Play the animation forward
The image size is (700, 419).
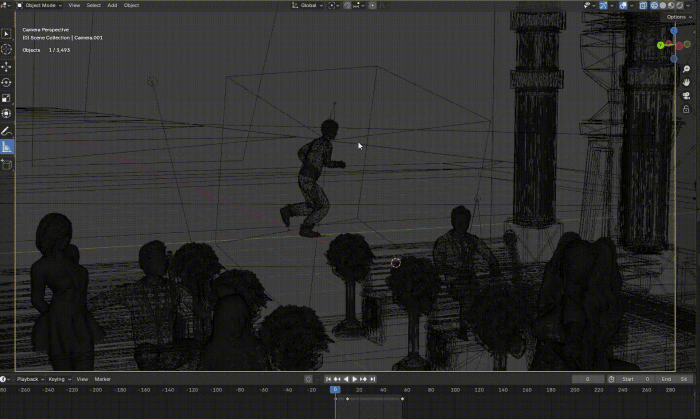(x=354, y=379)
